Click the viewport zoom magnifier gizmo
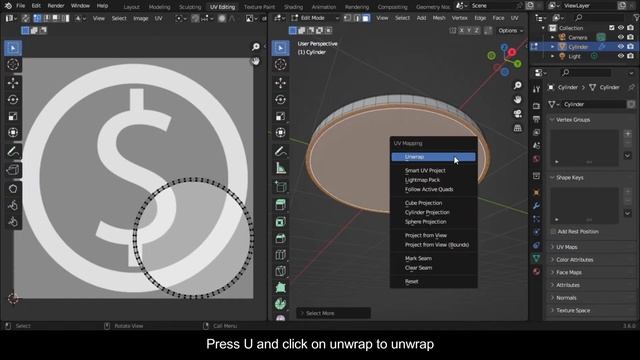The image size is (640, 360). pos(518,85)
